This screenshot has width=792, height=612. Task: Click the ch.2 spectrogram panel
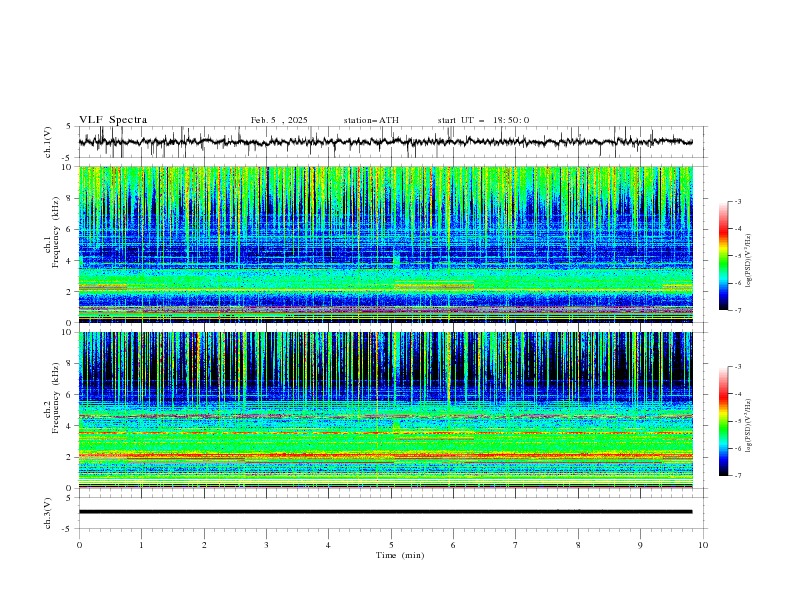[385, 410]
